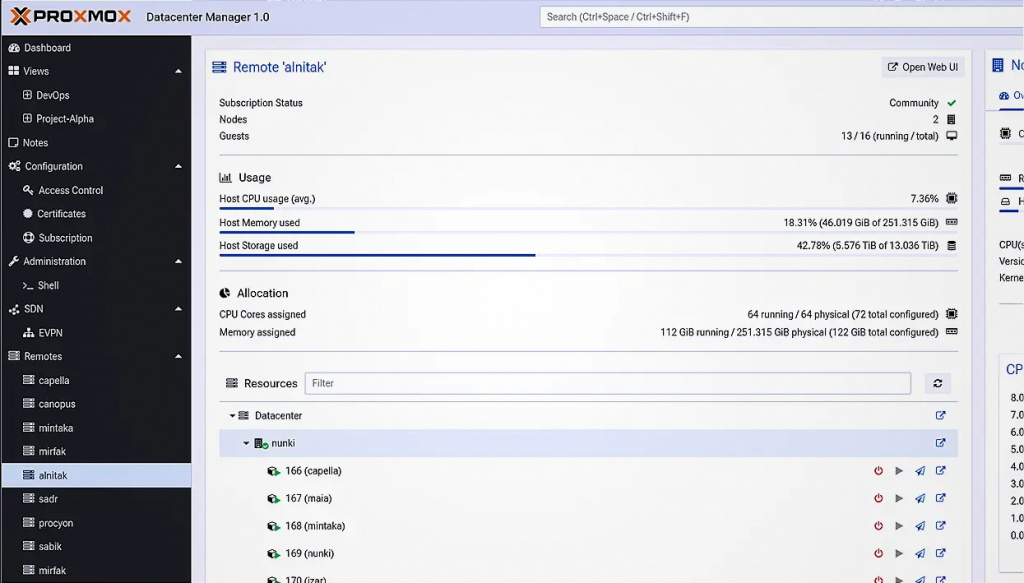Click the Dashboard sidebar entry
This screenshot has height=583, width=1024.
click(45, 47)
